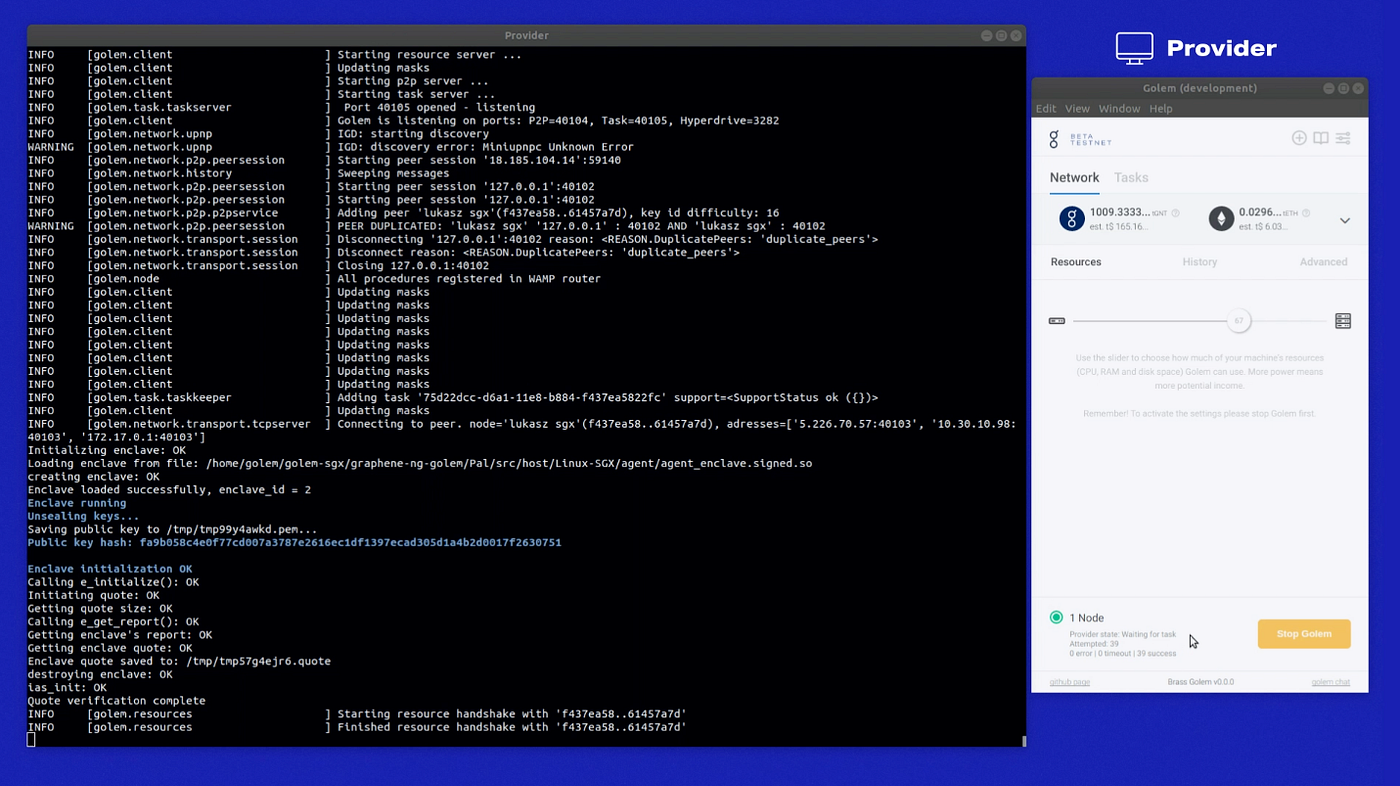Open the documentation book icon

tap(1321, 138)
